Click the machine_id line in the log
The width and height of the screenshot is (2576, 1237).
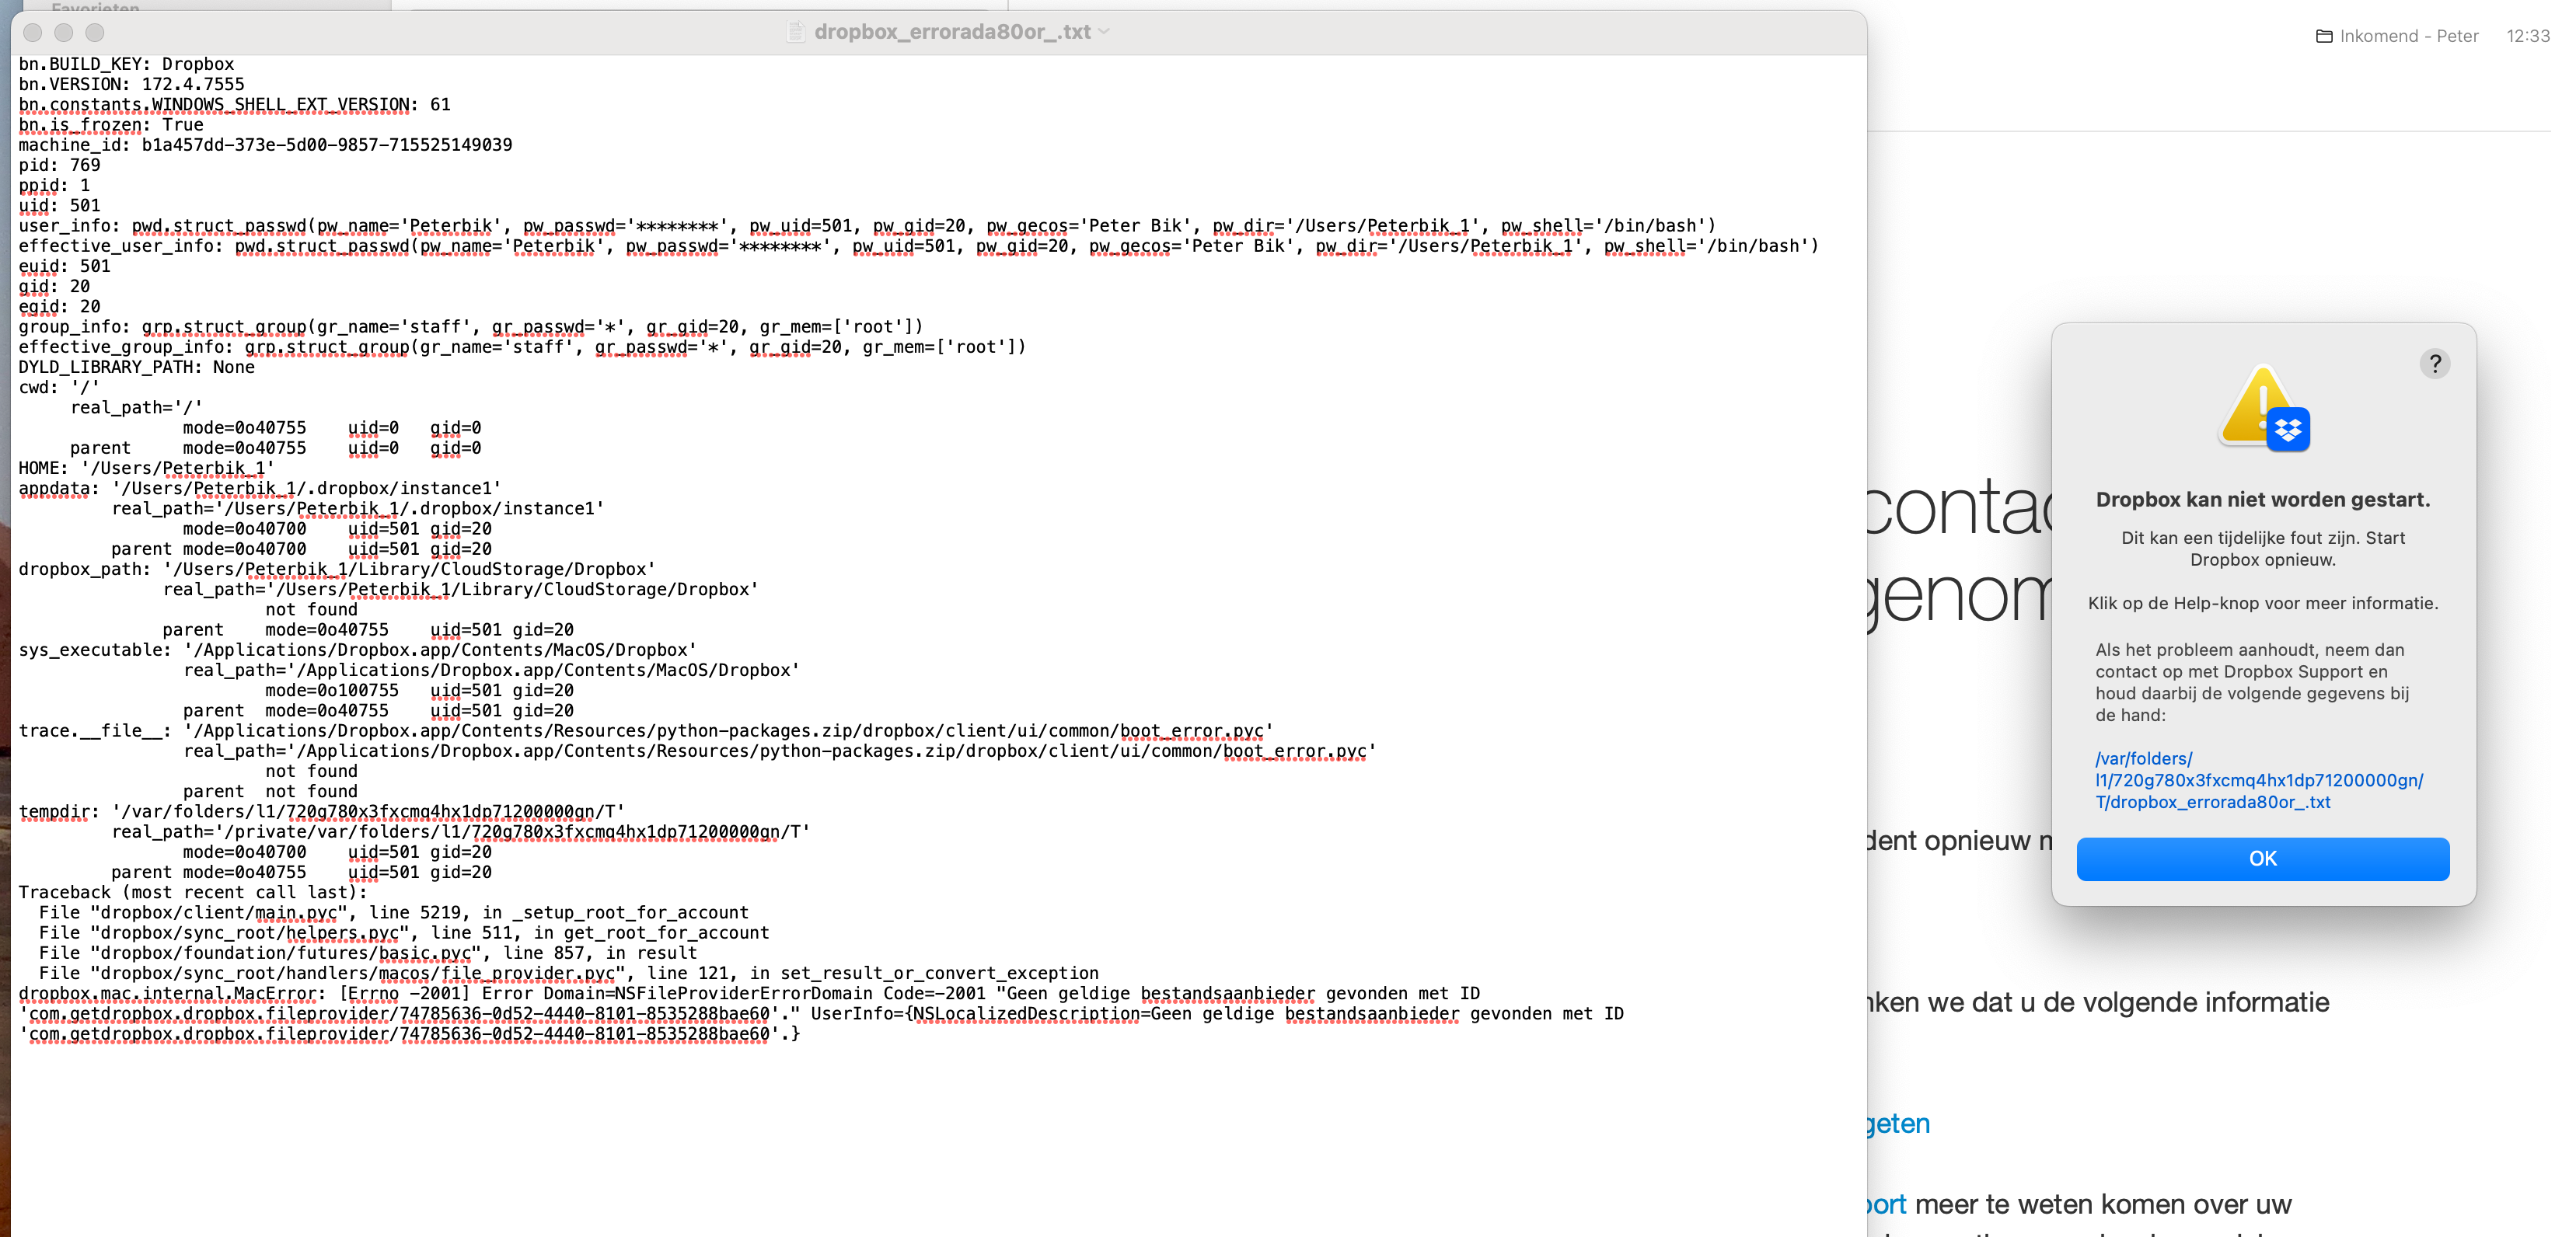(x=265, y=145)
